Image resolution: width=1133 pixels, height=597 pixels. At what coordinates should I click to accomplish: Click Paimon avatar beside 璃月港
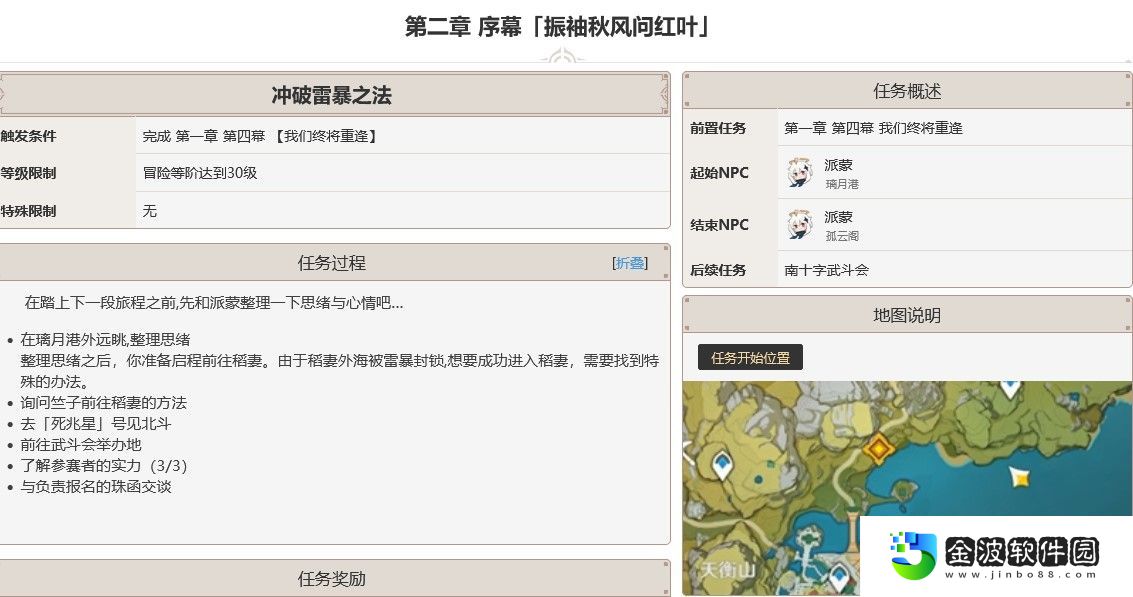800,173
